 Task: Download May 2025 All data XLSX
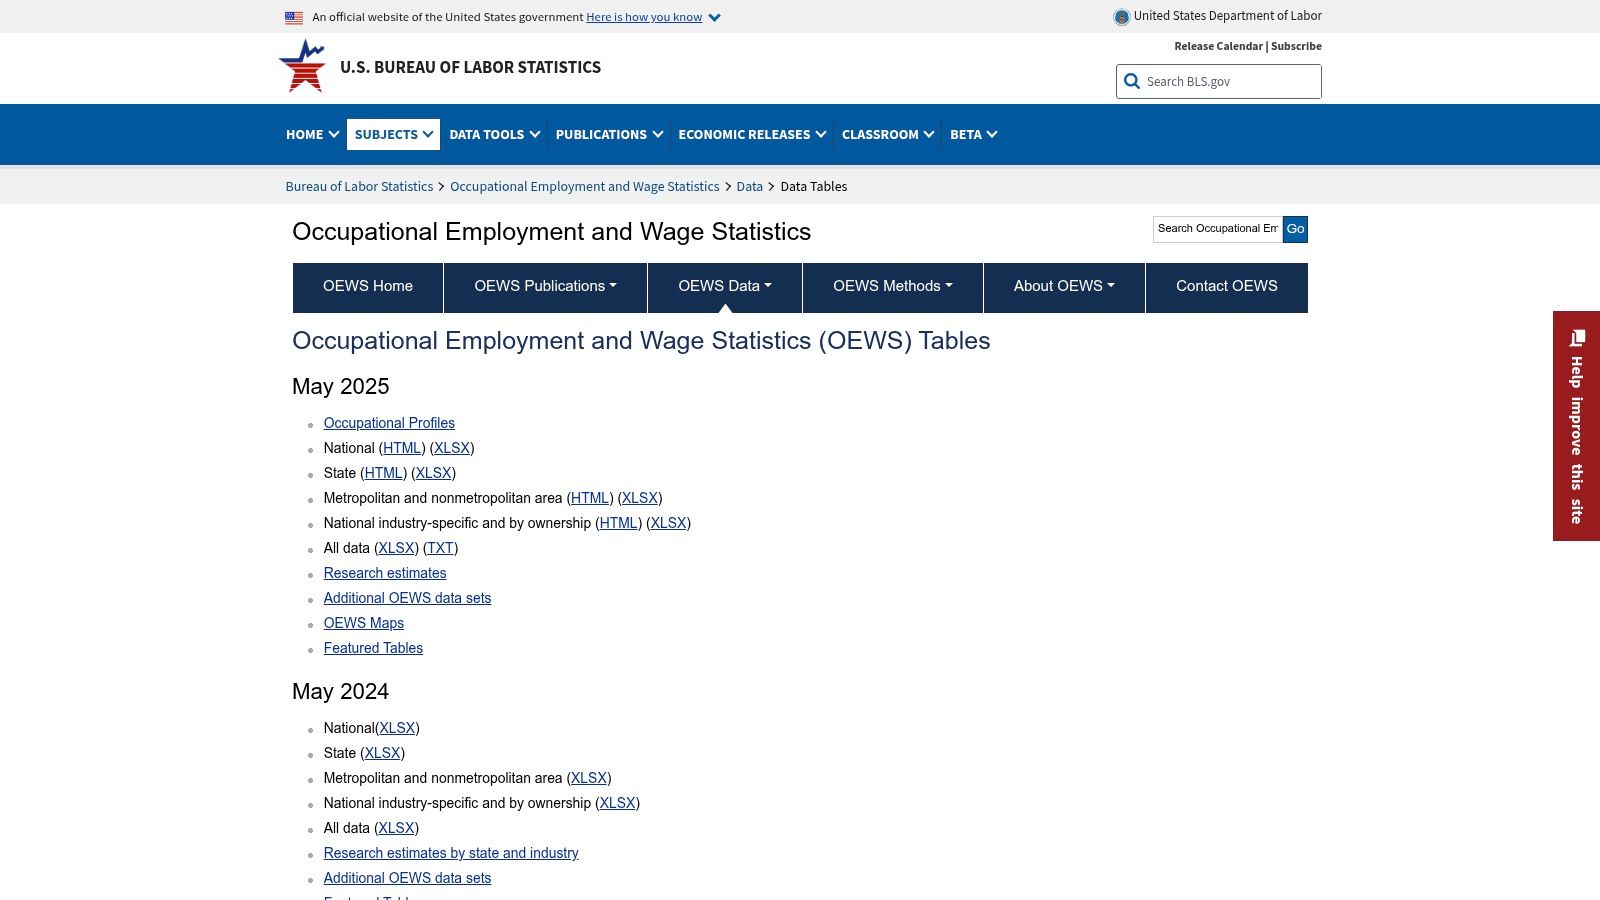pos(396,548)
